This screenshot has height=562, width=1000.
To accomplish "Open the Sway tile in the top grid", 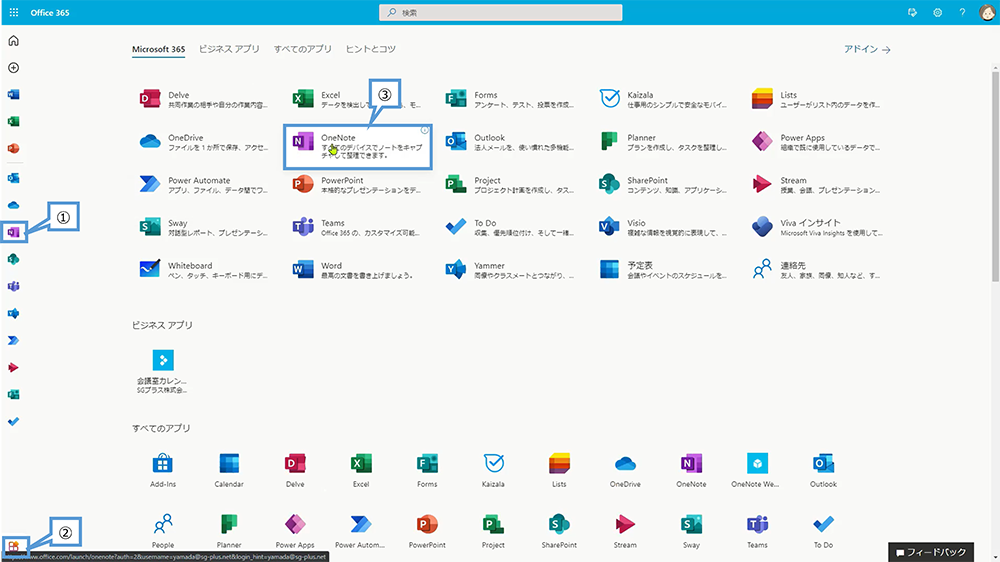I will (x=204, y=227).
